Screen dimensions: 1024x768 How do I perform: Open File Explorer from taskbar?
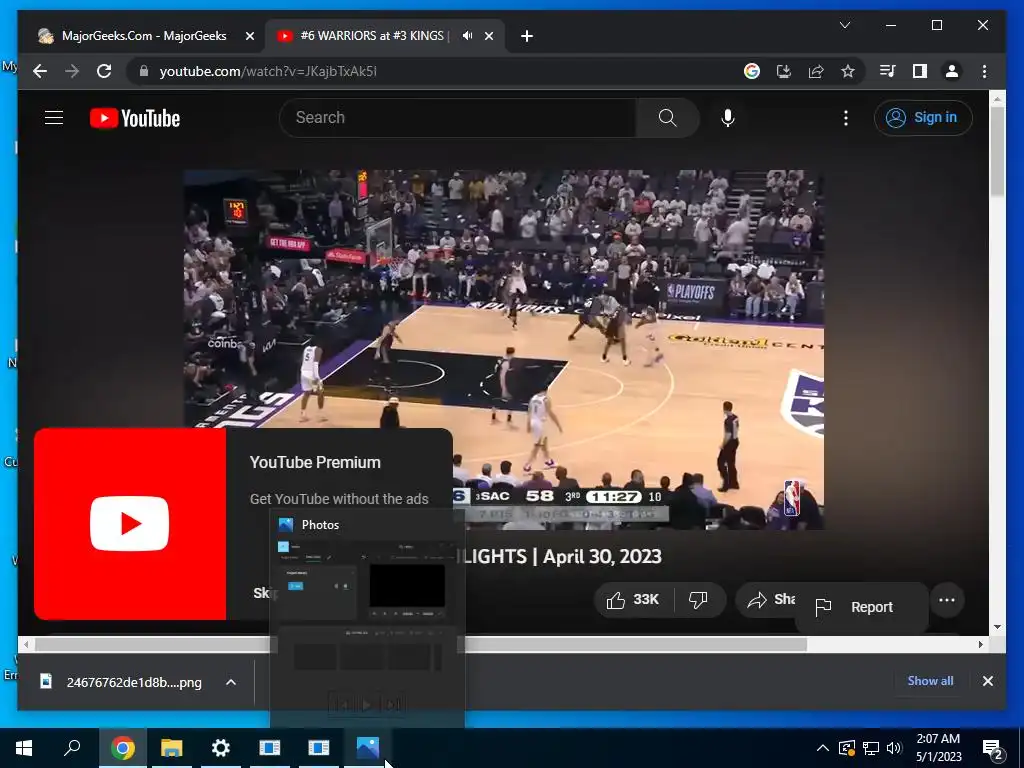point(171,748)
